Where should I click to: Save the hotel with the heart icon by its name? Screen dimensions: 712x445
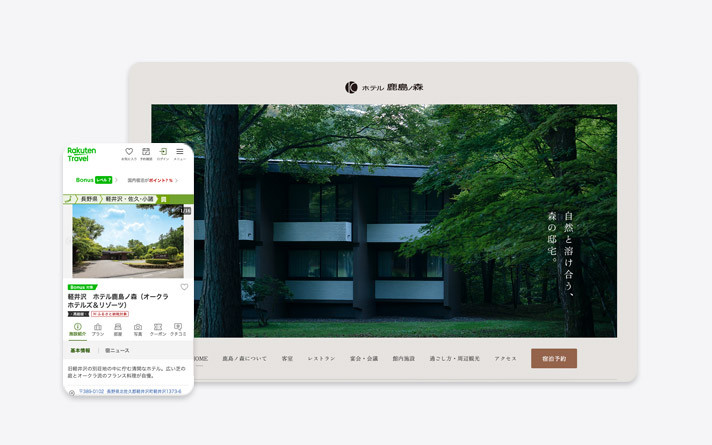184,287
